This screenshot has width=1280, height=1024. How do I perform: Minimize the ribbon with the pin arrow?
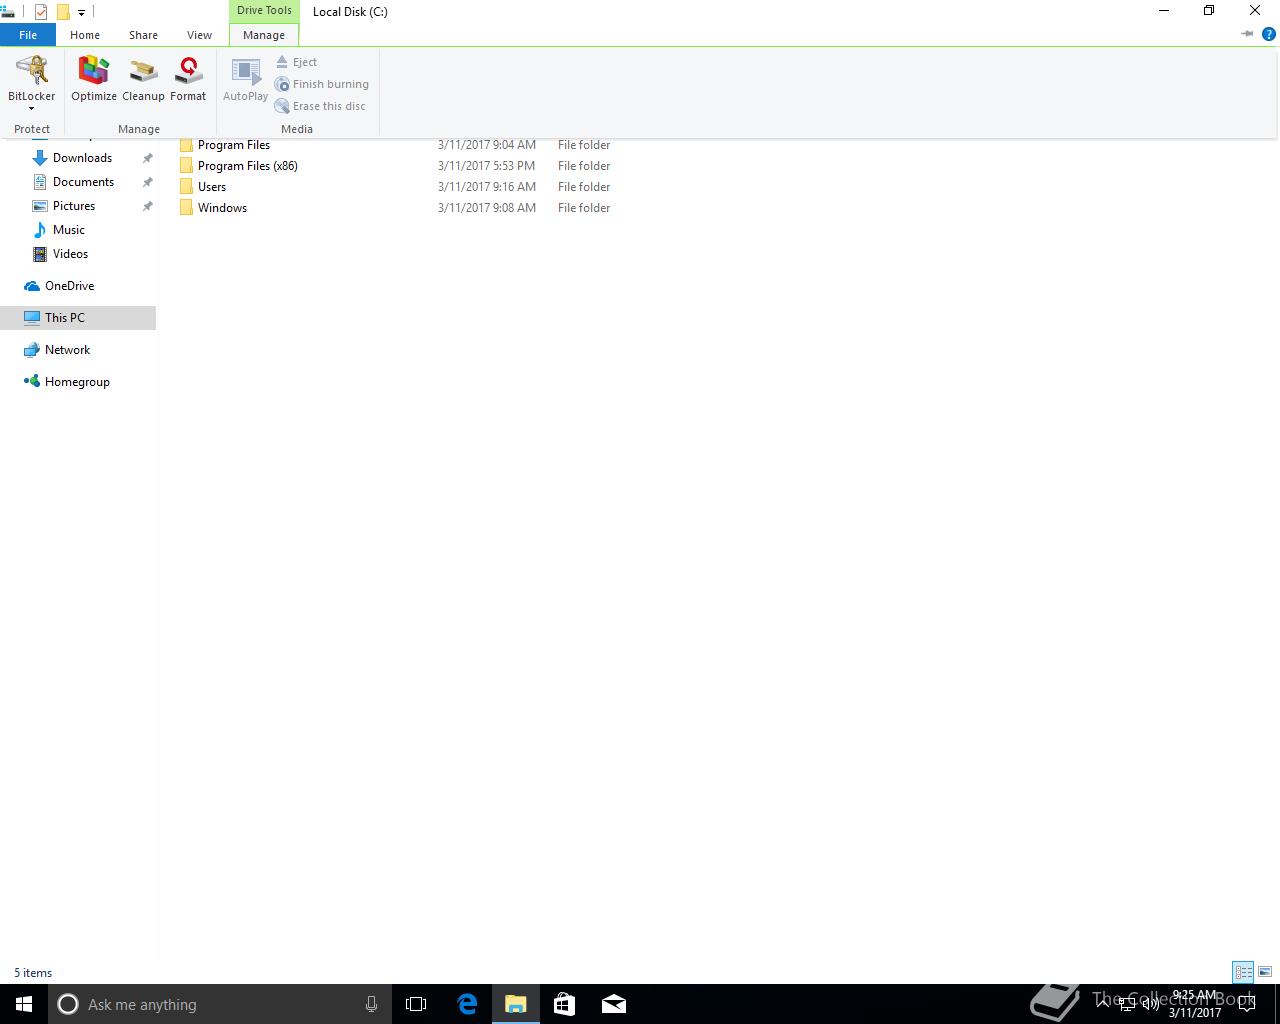pyautogui.click(x=1247, y=34)
